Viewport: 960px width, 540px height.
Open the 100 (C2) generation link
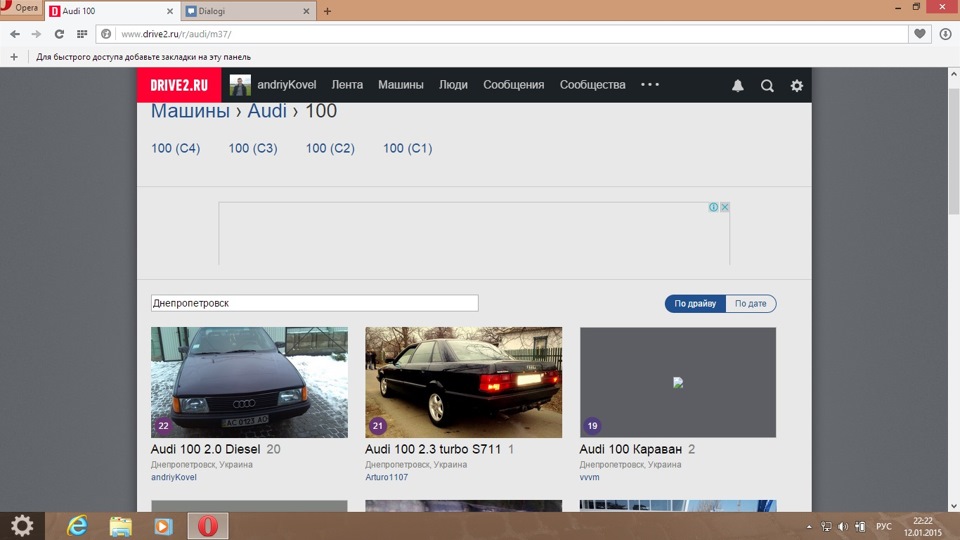tap(330, 148)
